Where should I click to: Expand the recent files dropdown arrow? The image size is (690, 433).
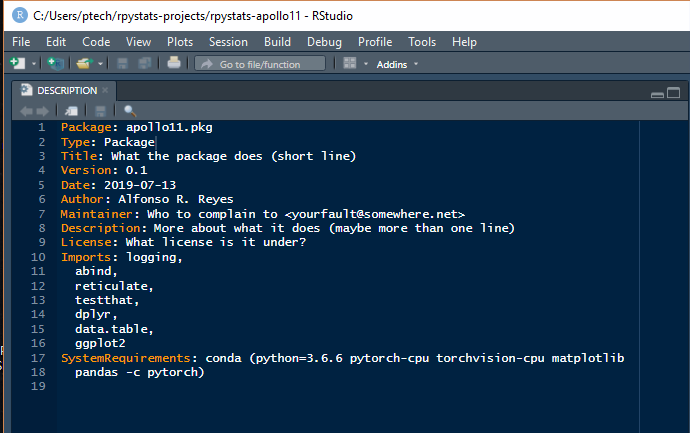coord(100,64)
